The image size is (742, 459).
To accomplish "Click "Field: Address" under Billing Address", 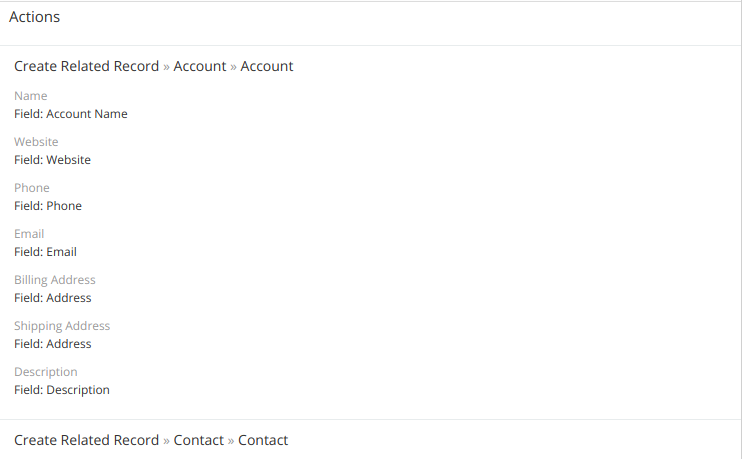I will (52, 298).
